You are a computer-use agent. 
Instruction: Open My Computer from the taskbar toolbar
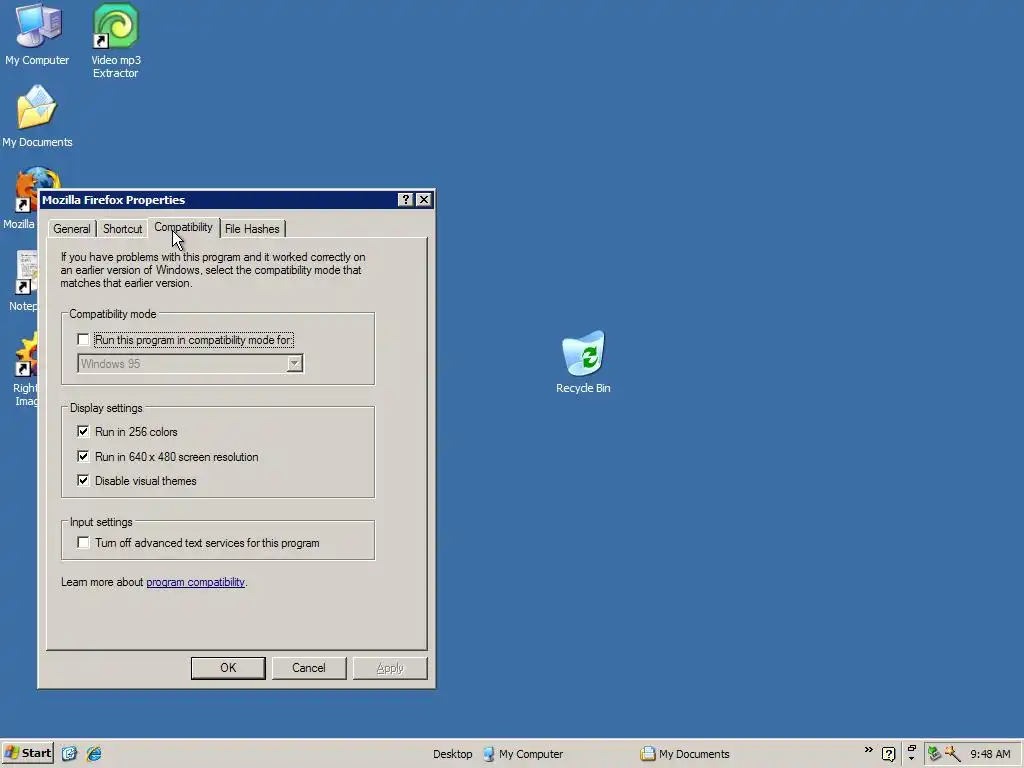tap(523, 754)
